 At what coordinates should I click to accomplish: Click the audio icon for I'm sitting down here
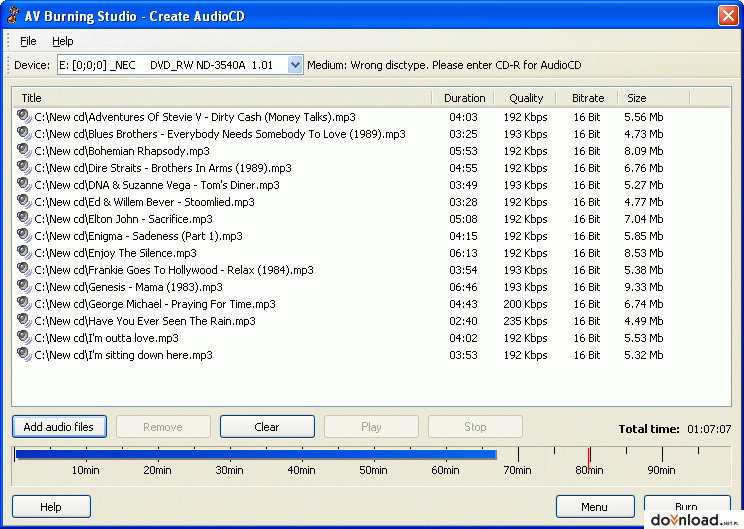[x=23, y=355]
